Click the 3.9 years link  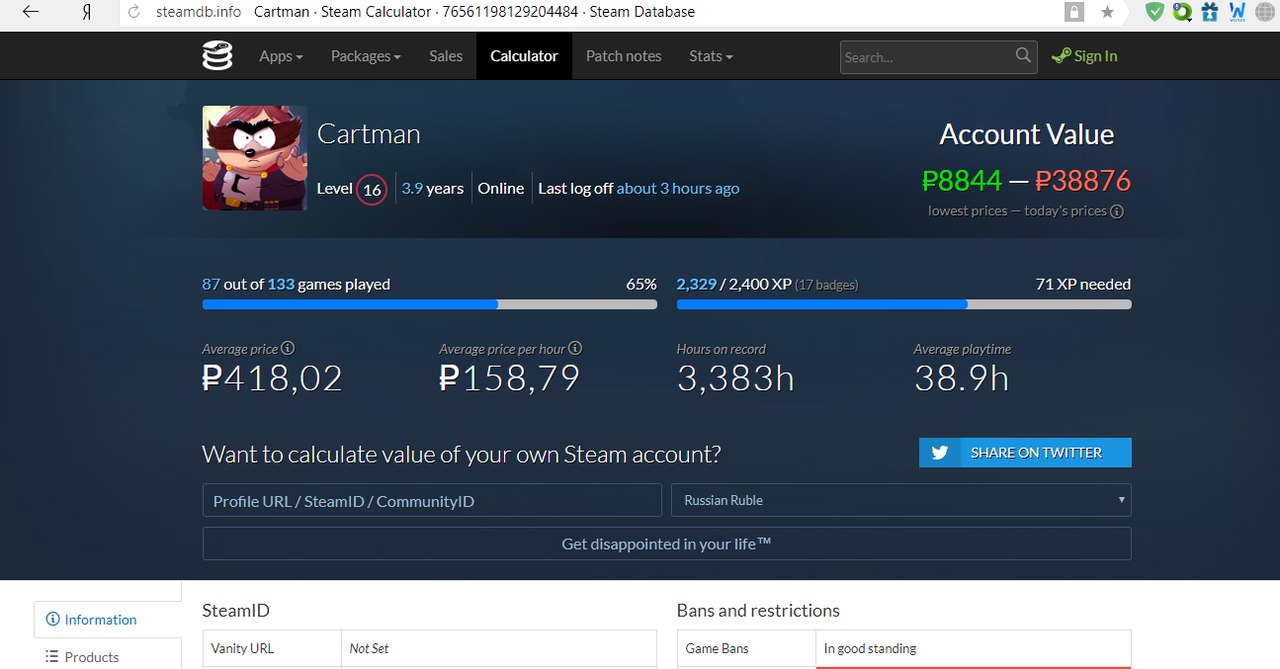(432, 188)
